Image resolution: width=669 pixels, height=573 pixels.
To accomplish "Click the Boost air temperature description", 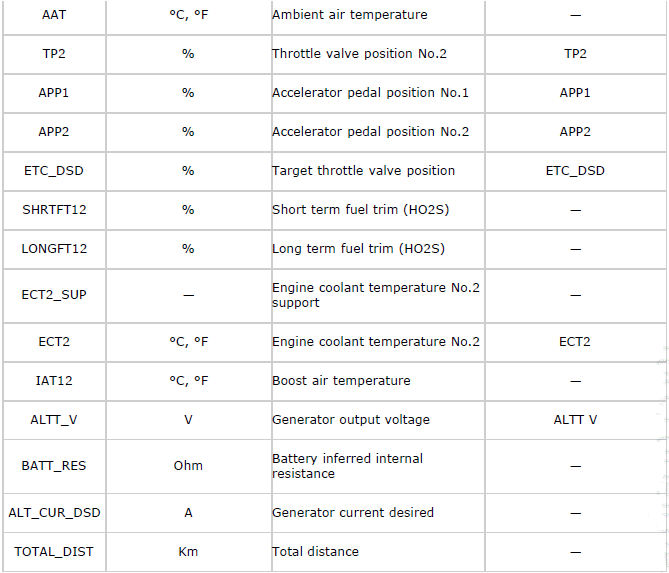I will click(341, 381).
